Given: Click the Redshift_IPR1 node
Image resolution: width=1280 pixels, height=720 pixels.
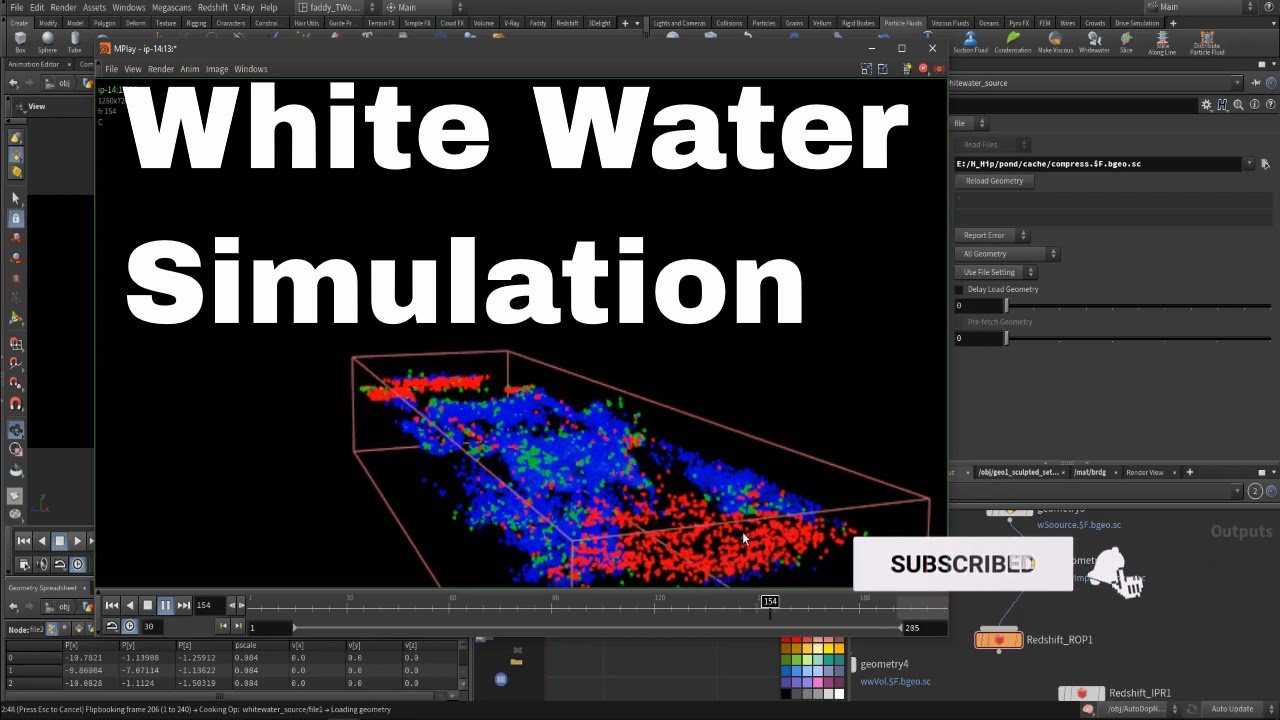Looking at the screenshot, I should click(1082, 693).
